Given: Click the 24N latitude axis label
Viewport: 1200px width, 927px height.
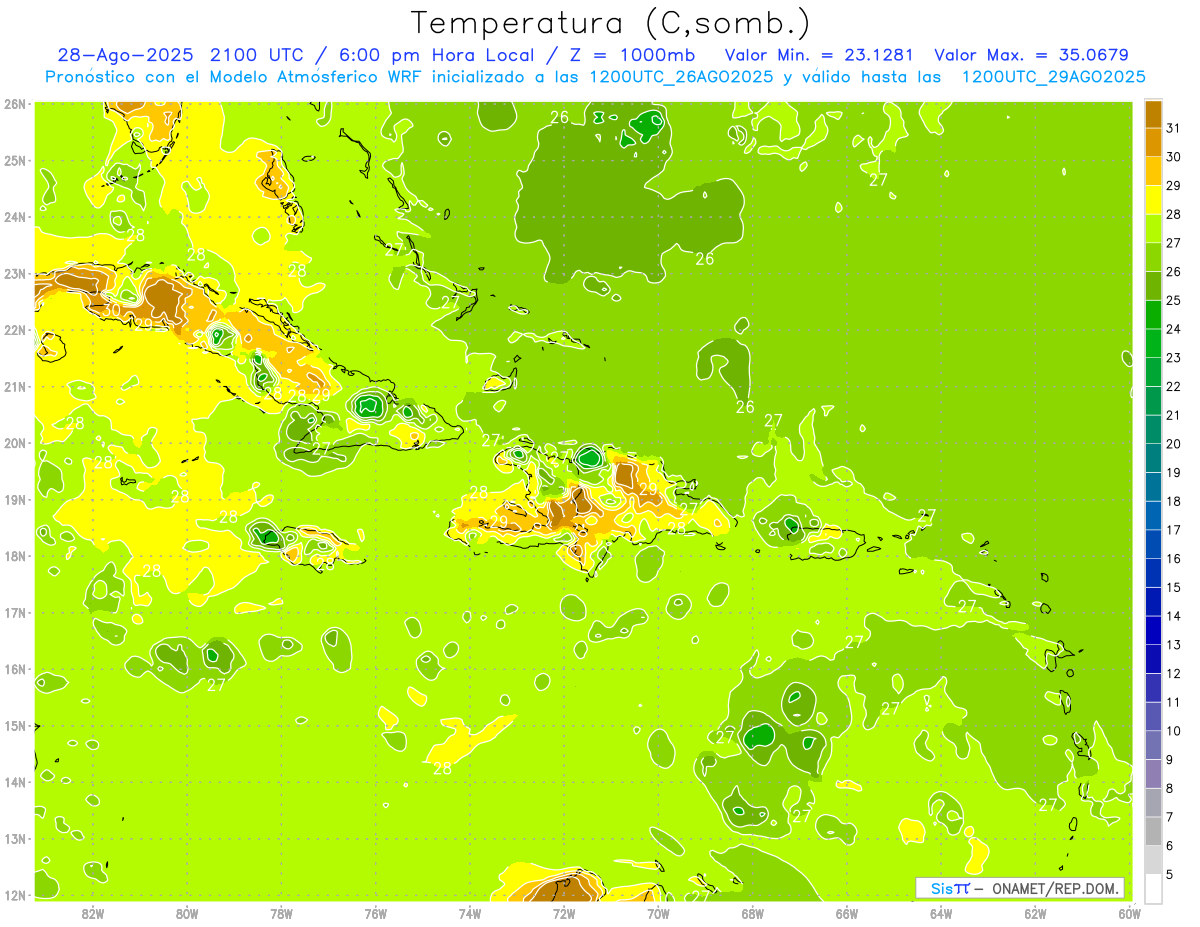Looking at the screenshot, I should pyautogui.click(x=15, y=217).
